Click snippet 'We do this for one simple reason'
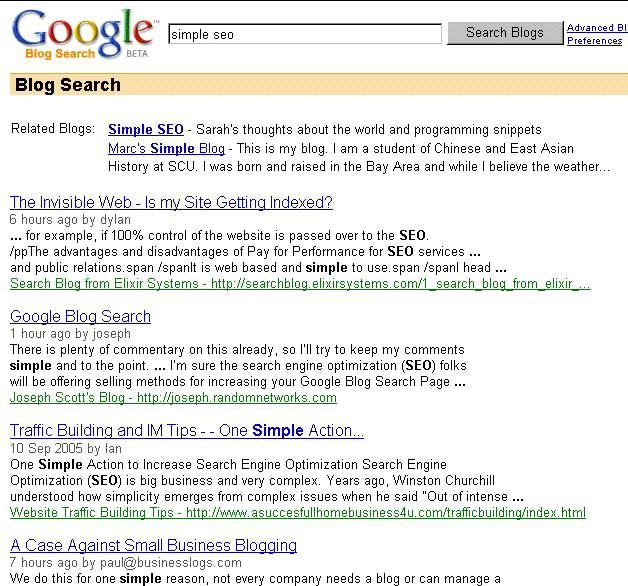This screenshot has height=586, width=628. click(x=255, y=579)
